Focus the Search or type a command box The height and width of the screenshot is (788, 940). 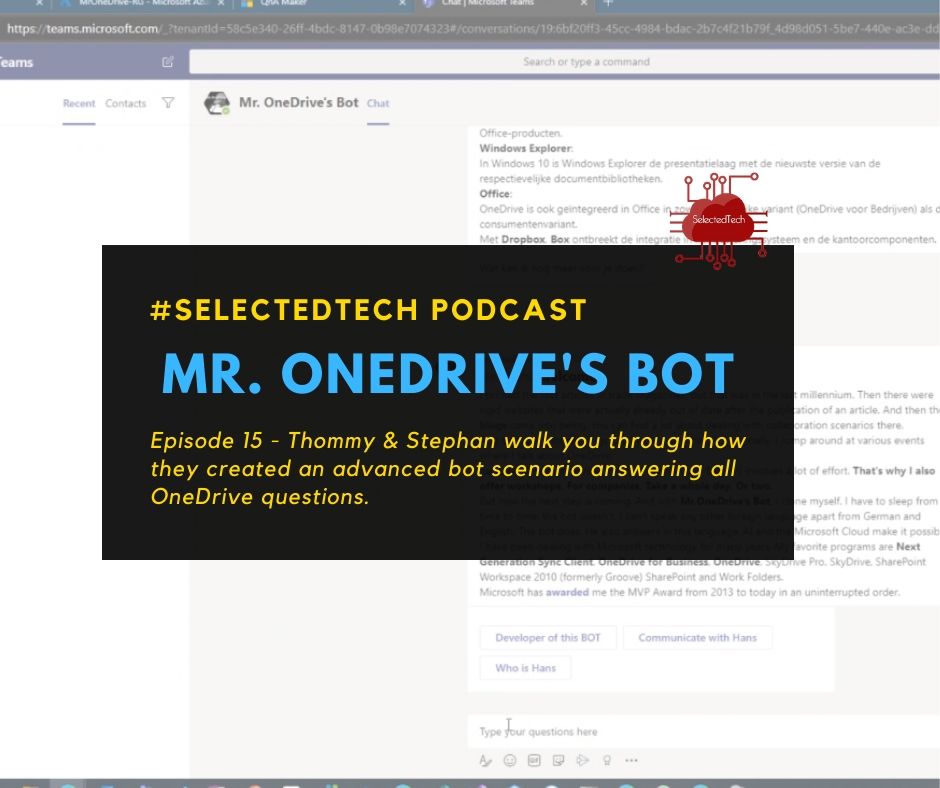tap(565, 62)
